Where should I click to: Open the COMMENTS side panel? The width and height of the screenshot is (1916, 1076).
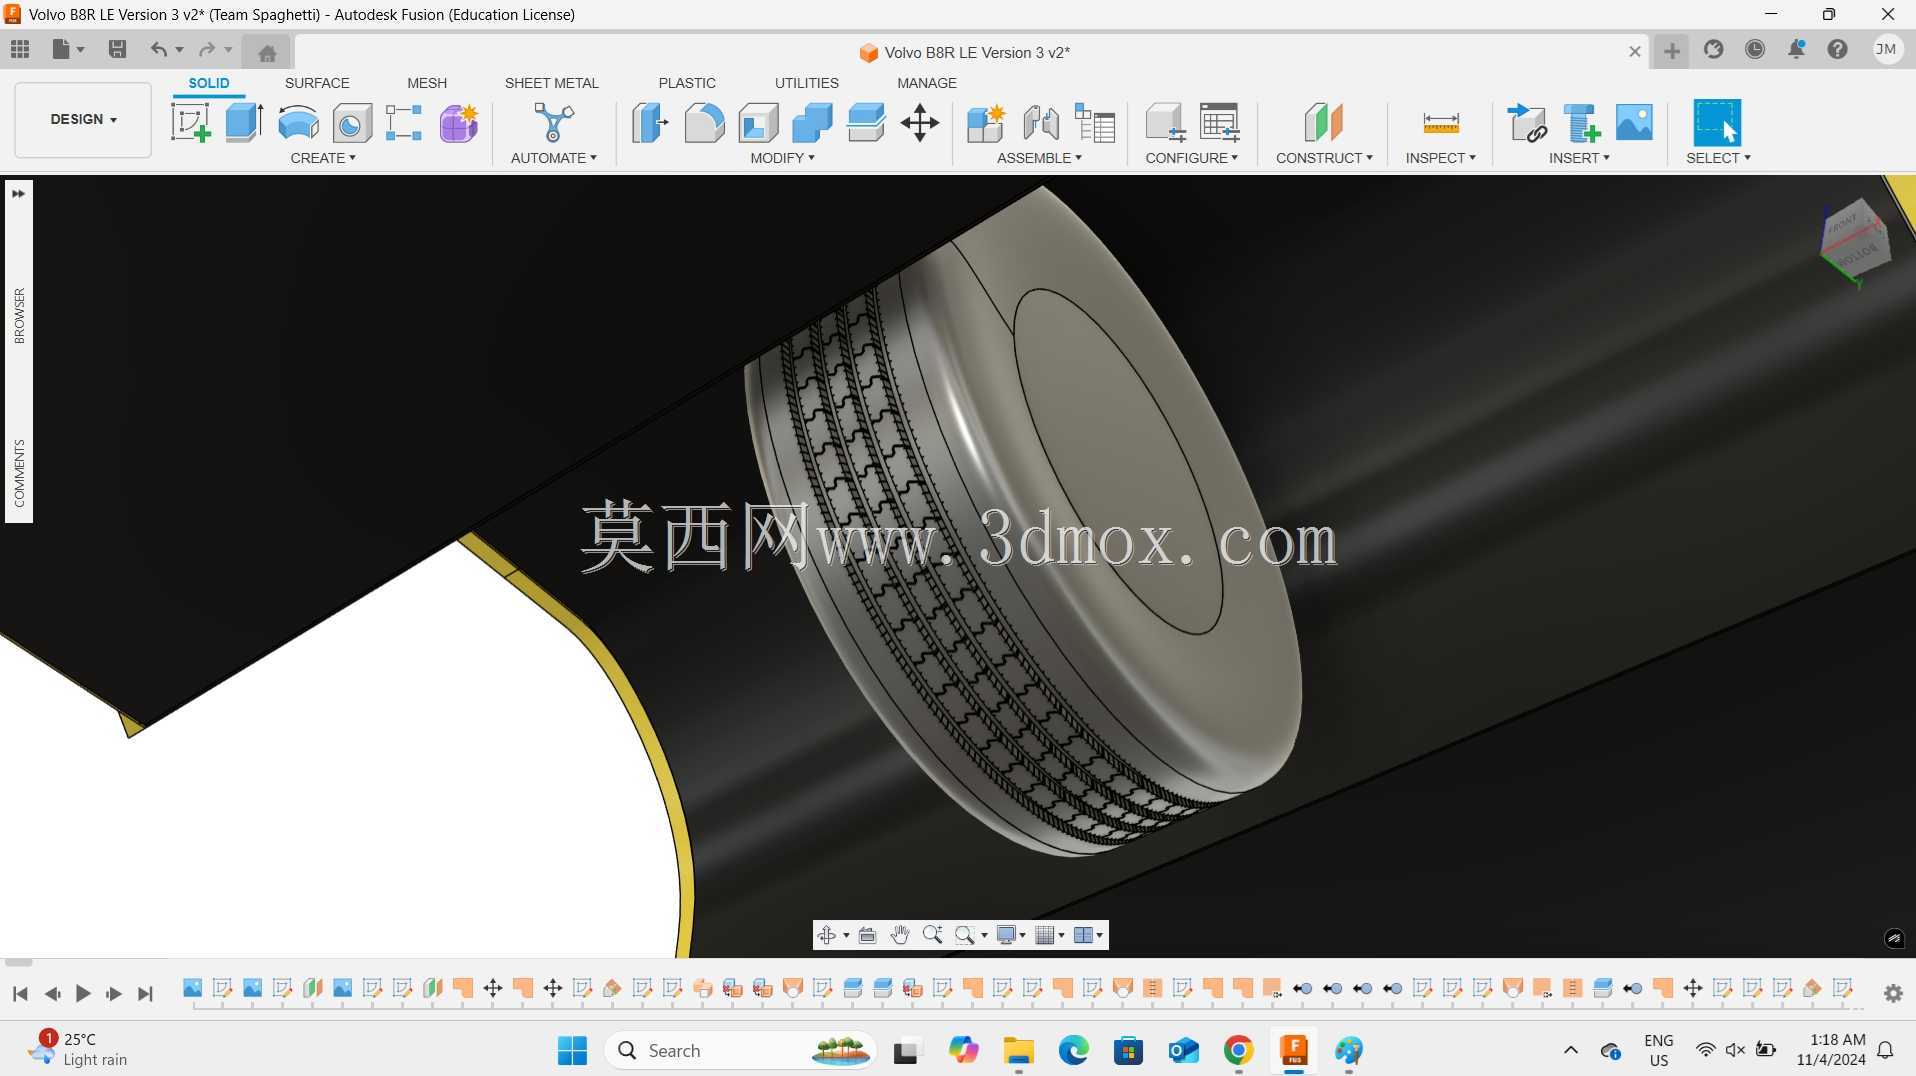pyautogui.click(x=19, y=473)
